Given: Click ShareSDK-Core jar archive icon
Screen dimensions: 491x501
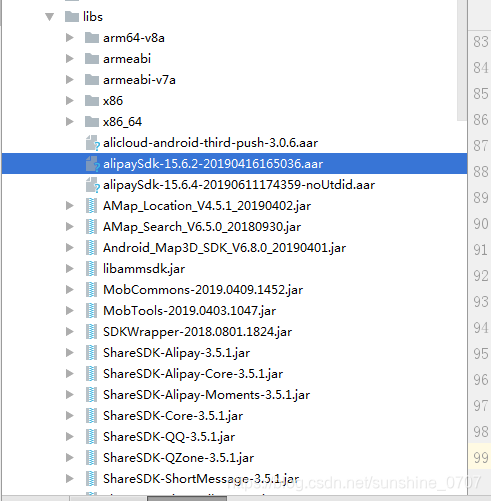Looking at the screenshot, I should coord(91,416).
